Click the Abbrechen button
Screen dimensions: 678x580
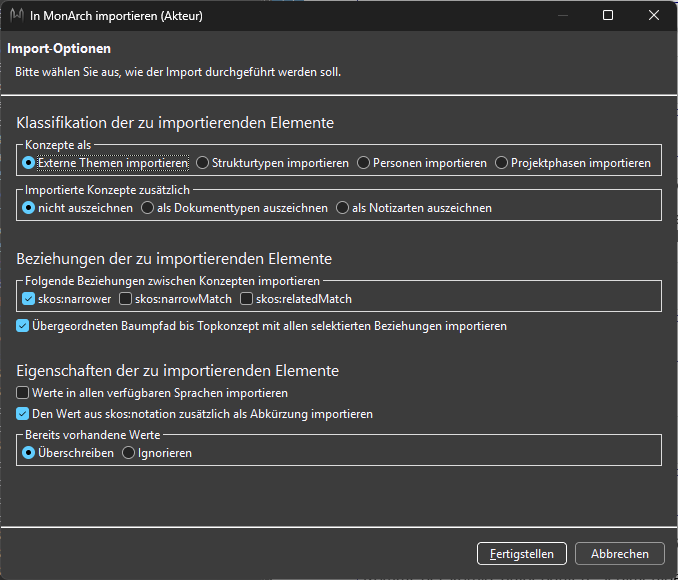pyautogui.click(x=620, y=554)
